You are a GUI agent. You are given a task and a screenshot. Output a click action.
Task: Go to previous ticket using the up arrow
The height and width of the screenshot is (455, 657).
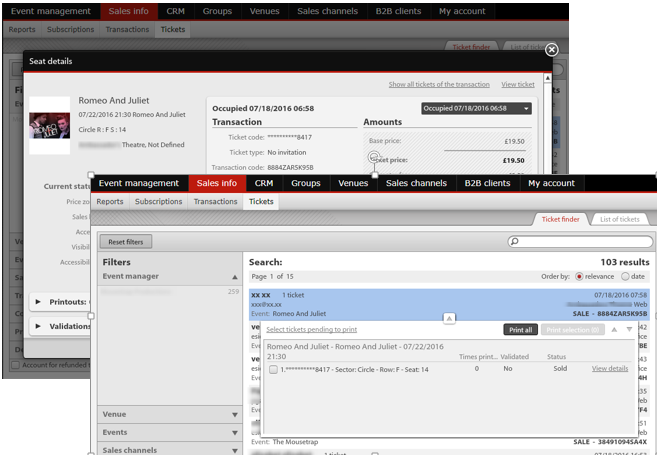click(614, 330)
